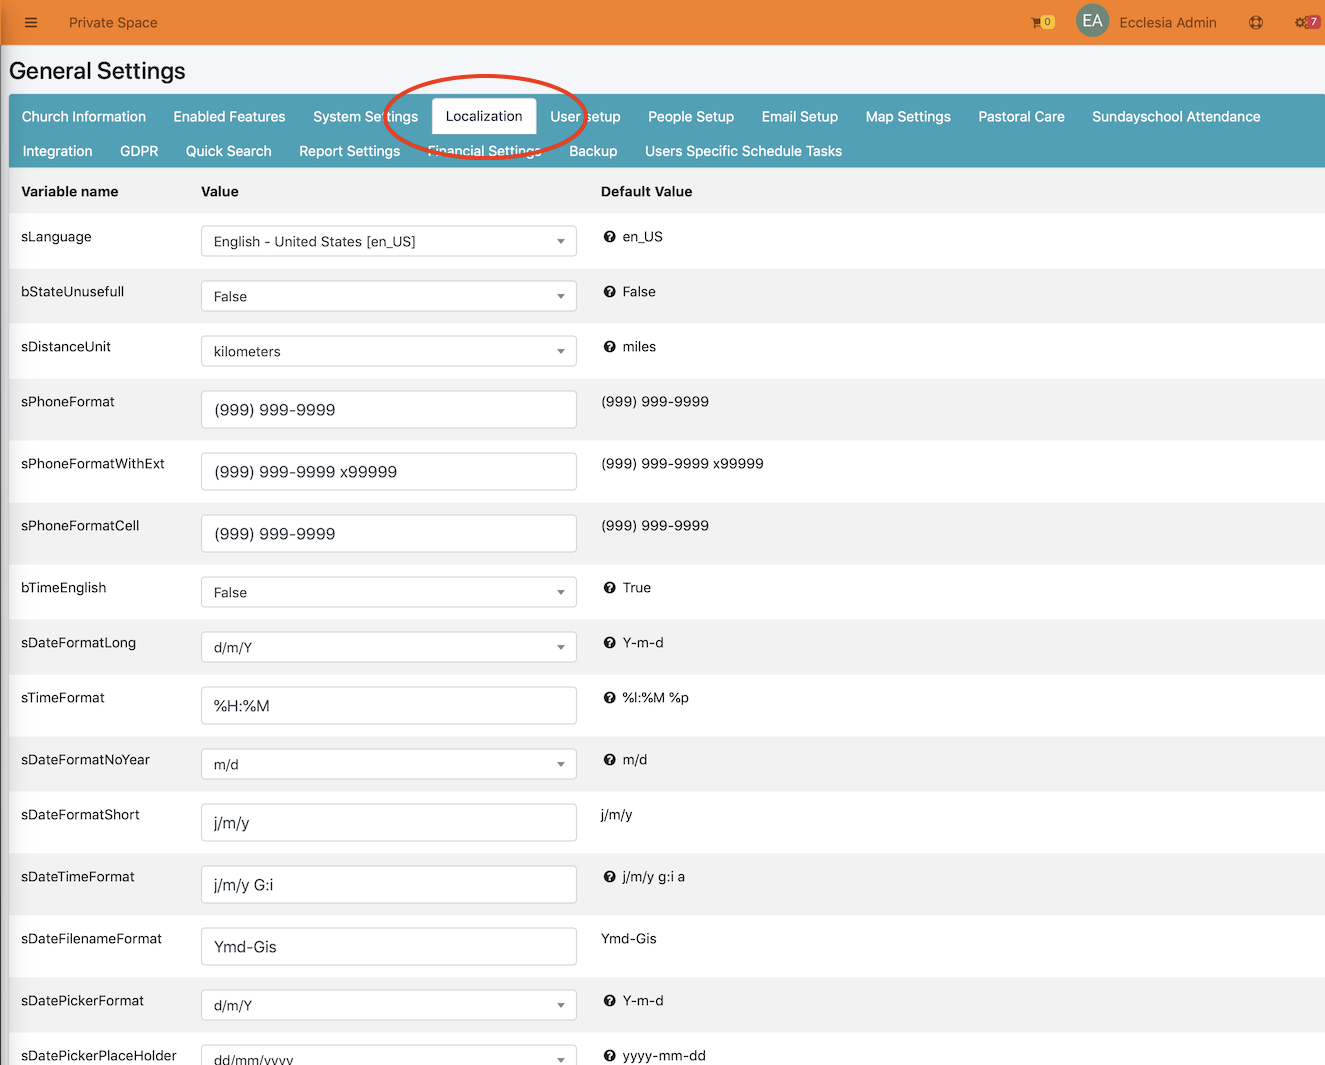This screenshot has width=1325, height=1065.
Task: Select the Localization tab
Action: [x=484, y=116]
